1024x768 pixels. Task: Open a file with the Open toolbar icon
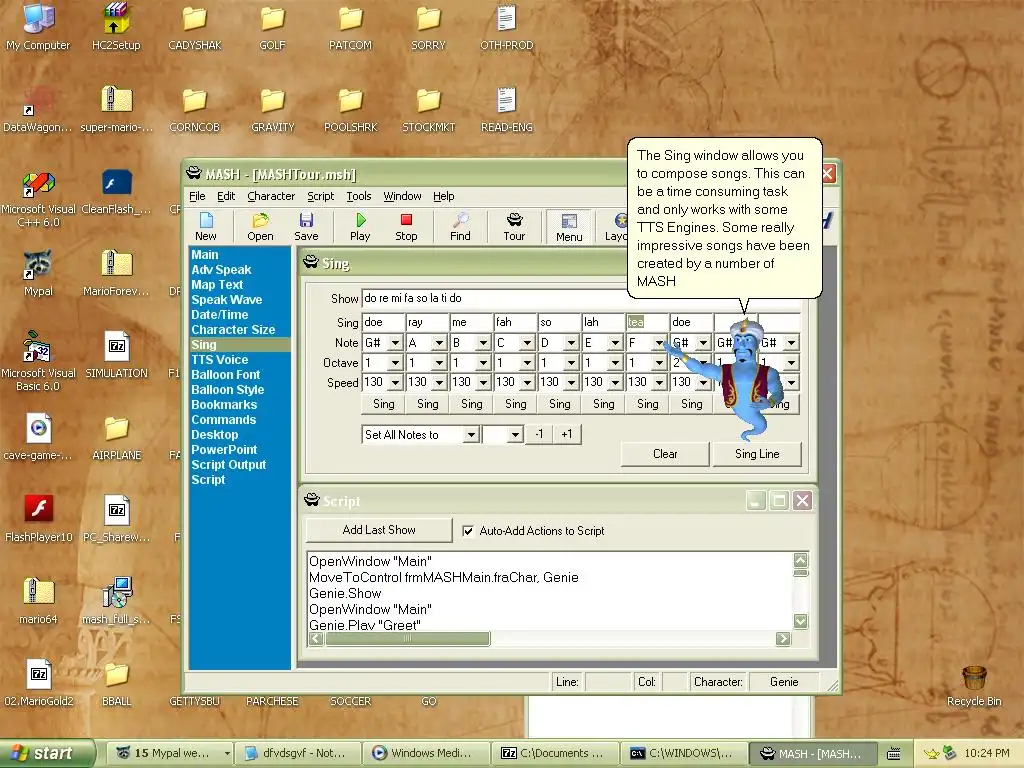point(260,227)
